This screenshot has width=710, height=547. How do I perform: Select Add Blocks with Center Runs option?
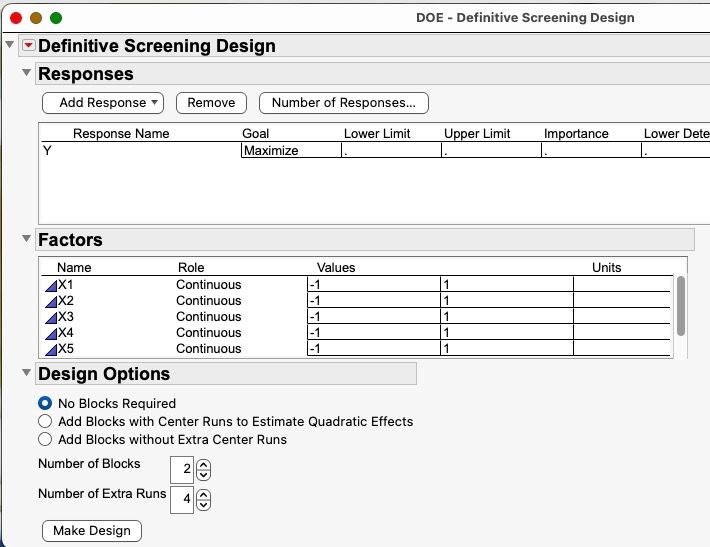pos(45,422)
